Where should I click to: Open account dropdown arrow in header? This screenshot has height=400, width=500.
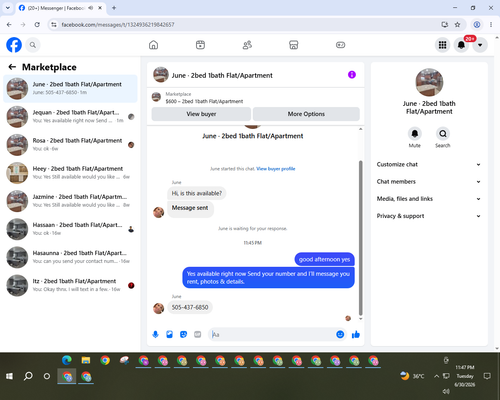(480, 45)
